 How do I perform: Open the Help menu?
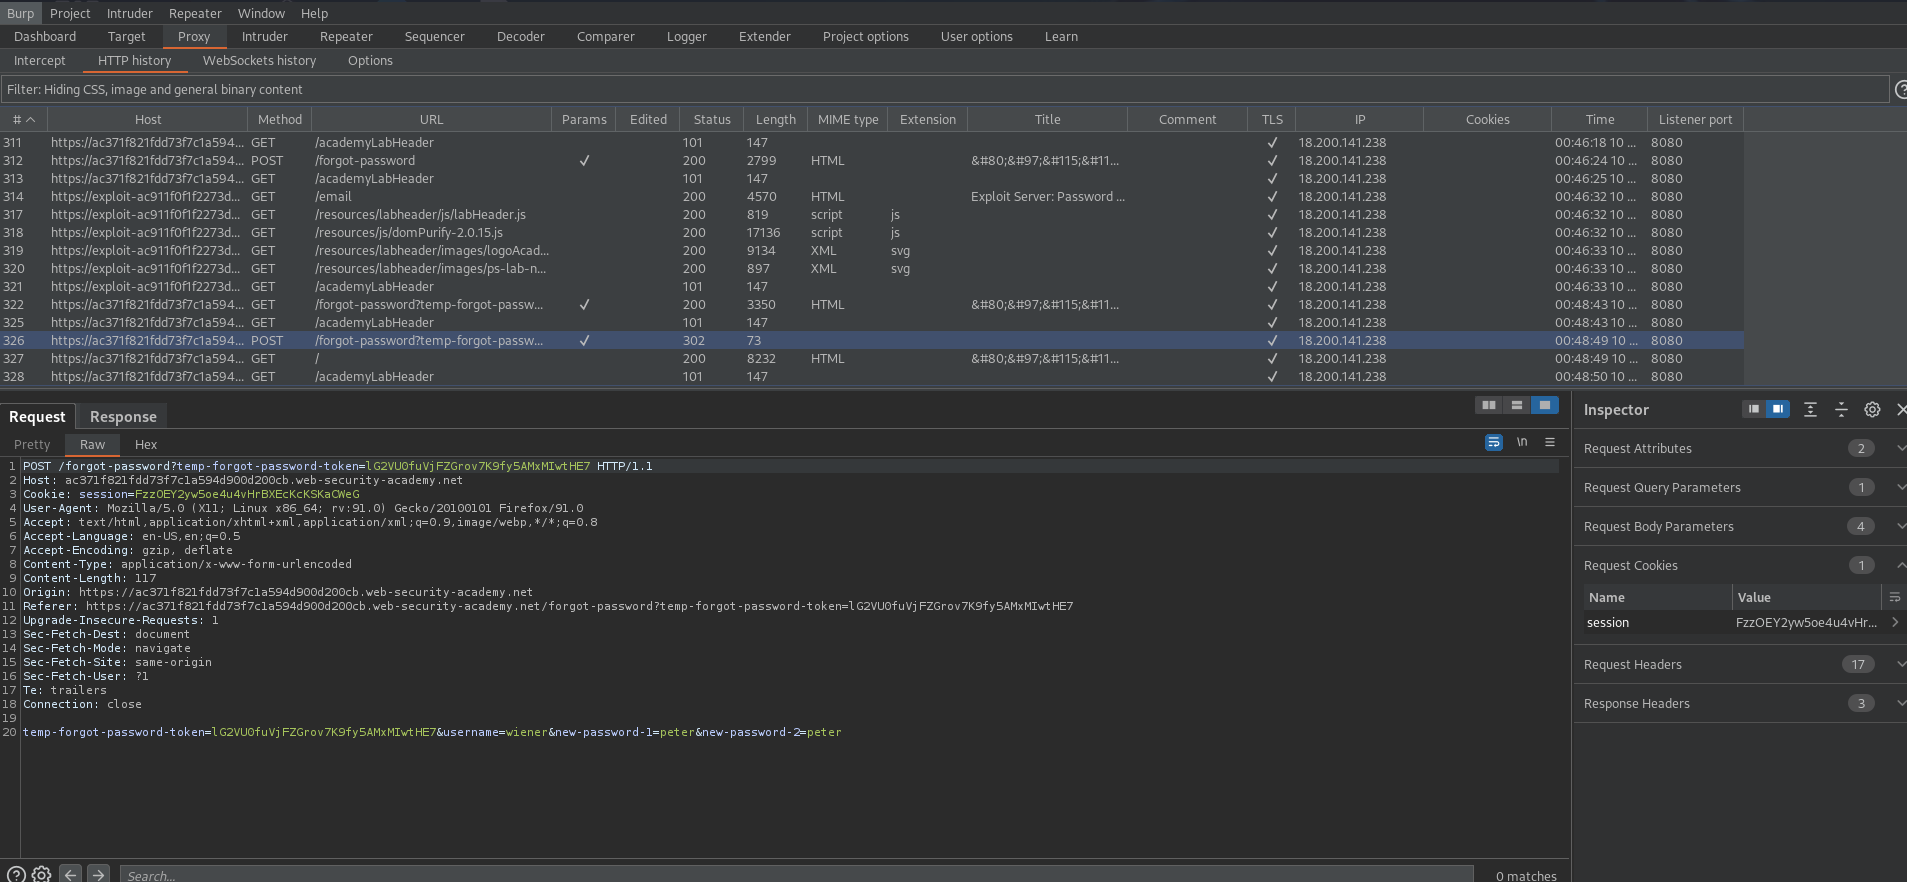pos(314,13)
